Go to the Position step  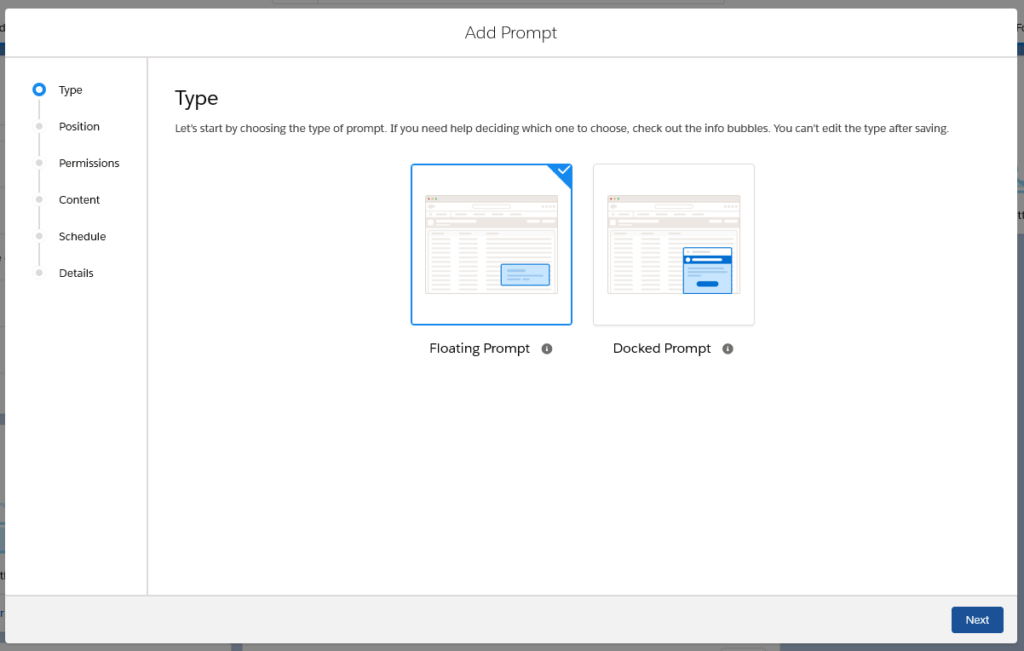click(x=79, y=127)
